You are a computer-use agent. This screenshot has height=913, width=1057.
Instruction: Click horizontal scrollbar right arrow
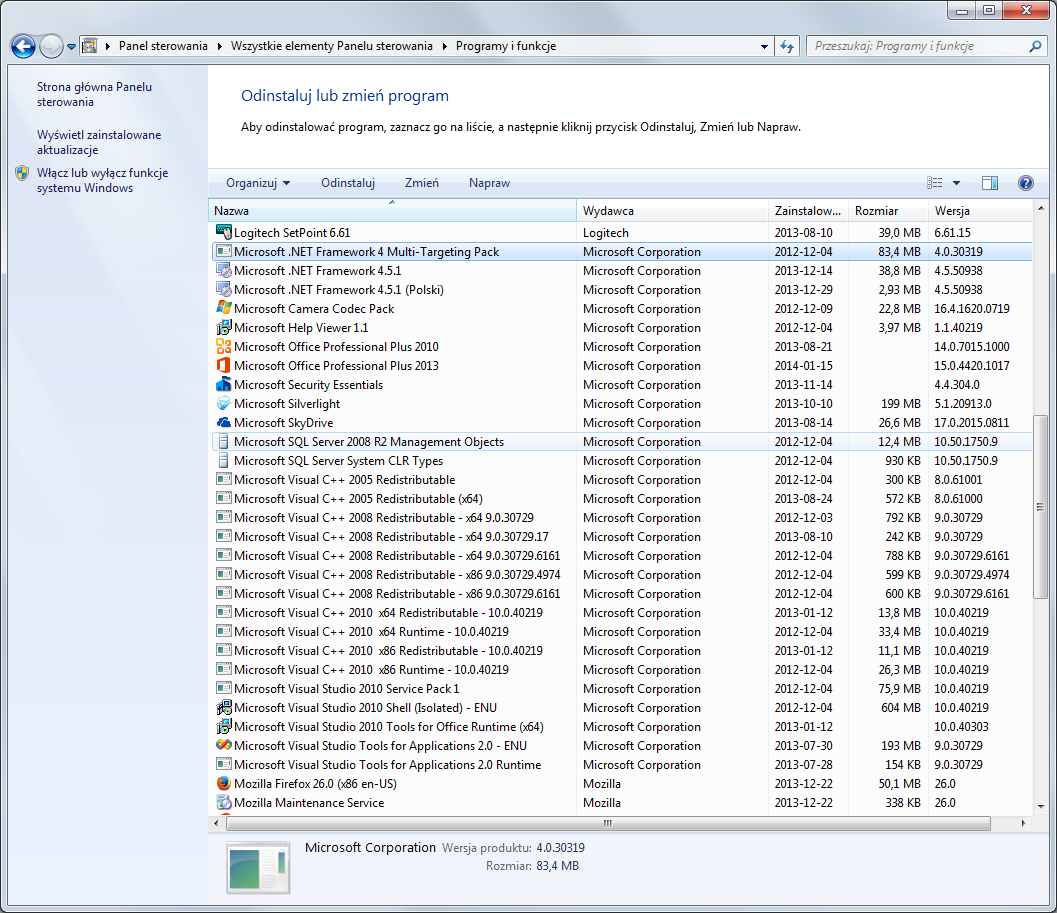(x=1023, y=823)
